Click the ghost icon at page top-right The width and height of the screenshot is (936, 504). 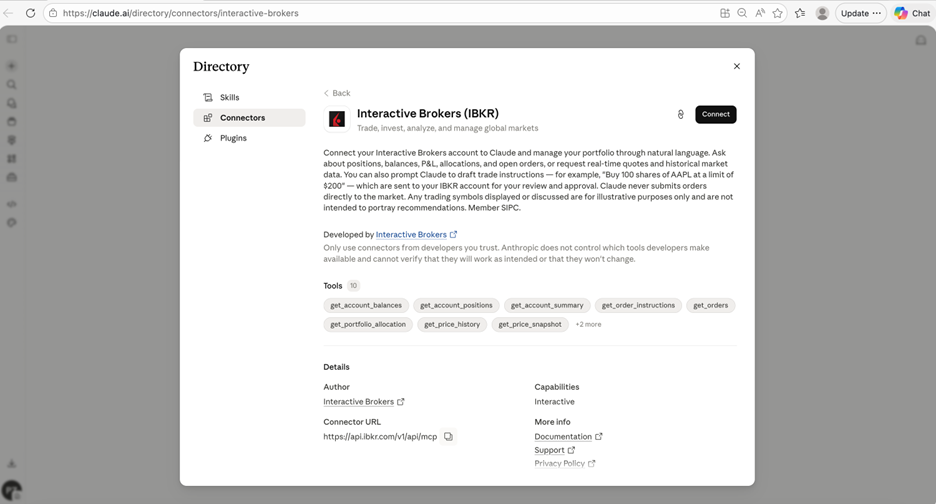(921, 40)
